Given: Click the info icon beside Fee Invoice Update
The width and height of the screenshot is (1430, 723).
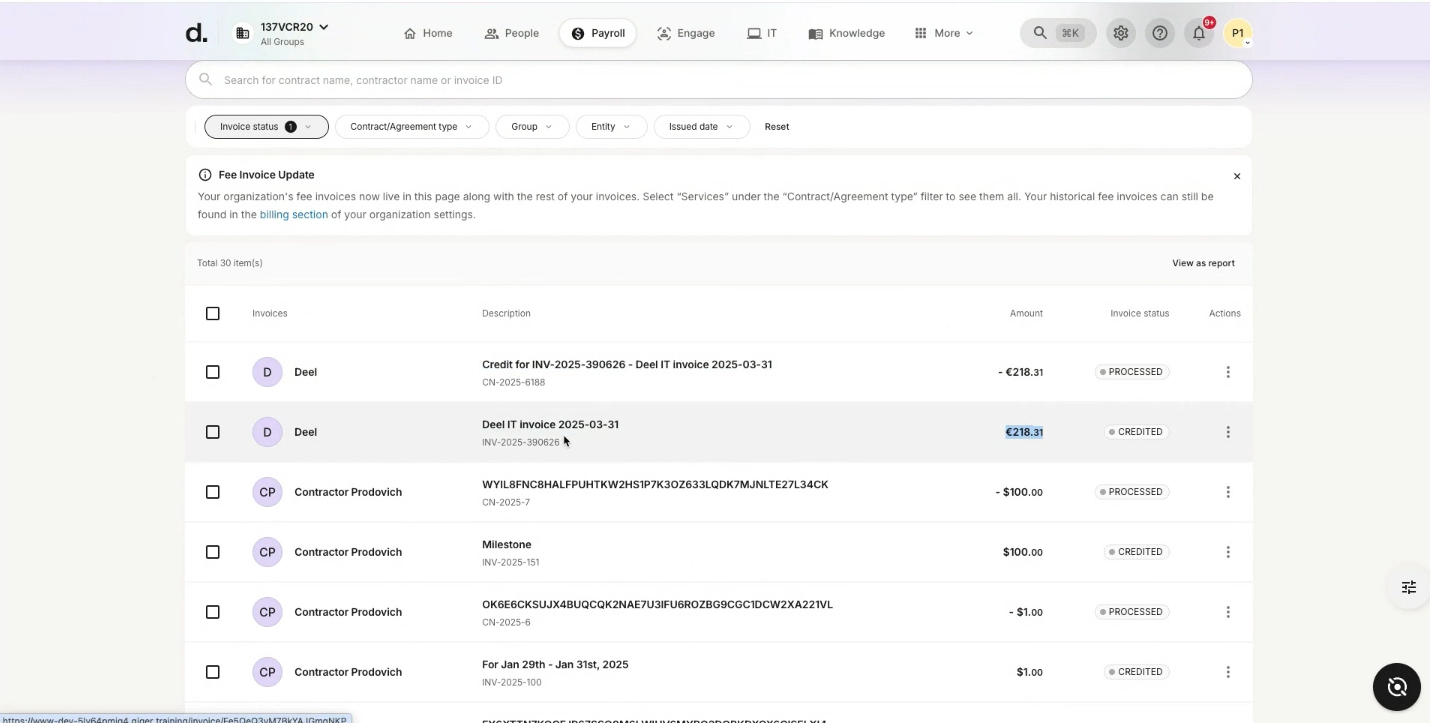Looking at the screenshot, I should 205,175.
